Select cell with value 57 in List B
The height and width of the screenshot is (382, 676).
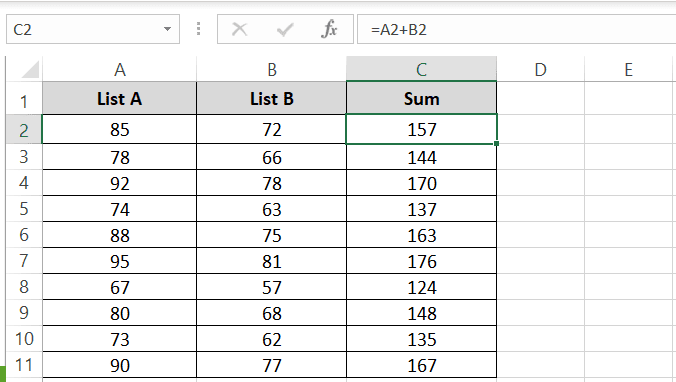point(271,287)
